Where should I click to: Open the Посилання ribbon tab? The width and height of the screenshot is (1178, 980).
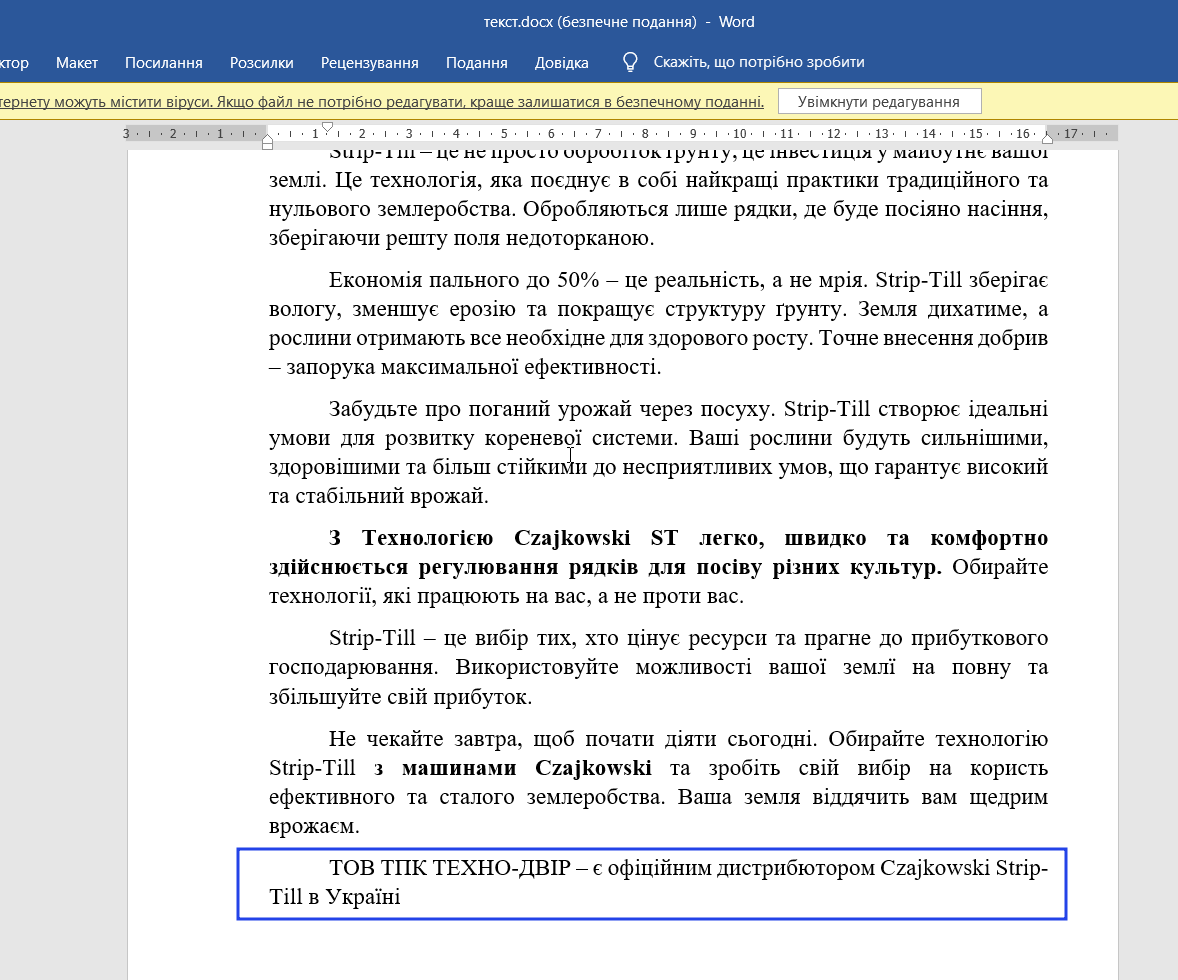[164, 62]
